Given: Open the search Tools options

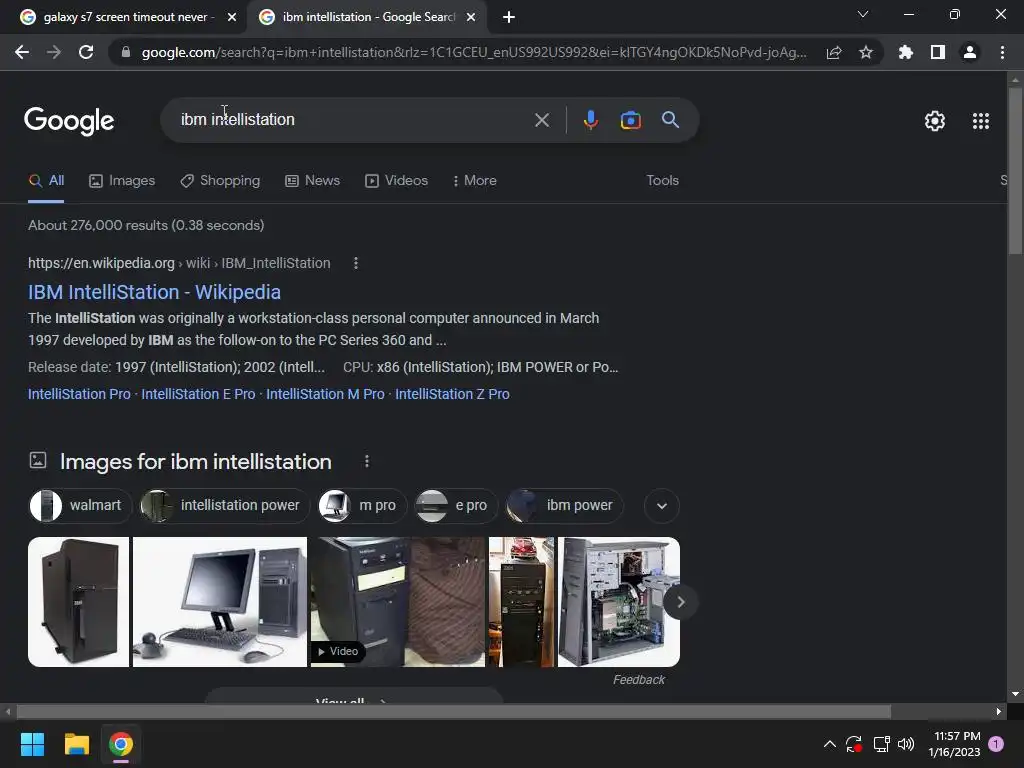Looking at the screenshot, I should click(662, 181).
